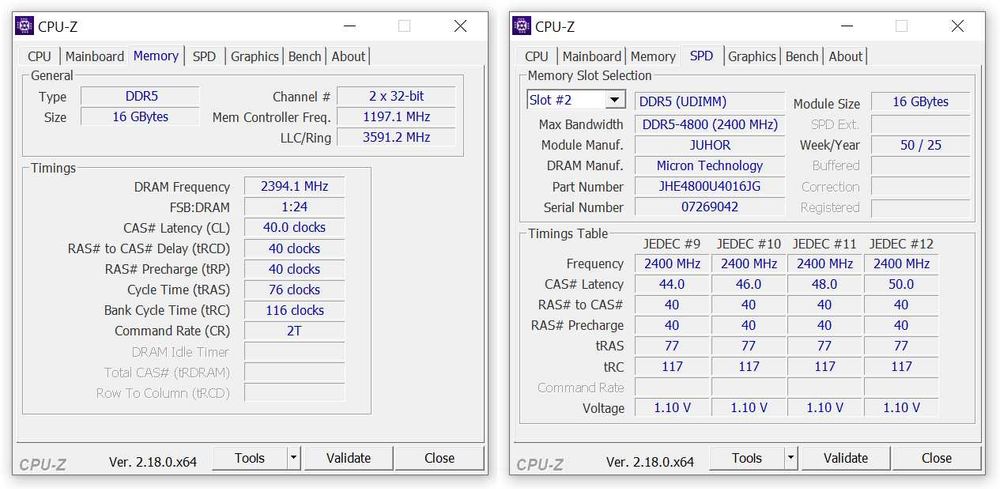Viewport: 1000px width, 489px height.
Task: Click JEDEC #10 frequency cell 2400 MHz
Action: click(x=748, y=264)
